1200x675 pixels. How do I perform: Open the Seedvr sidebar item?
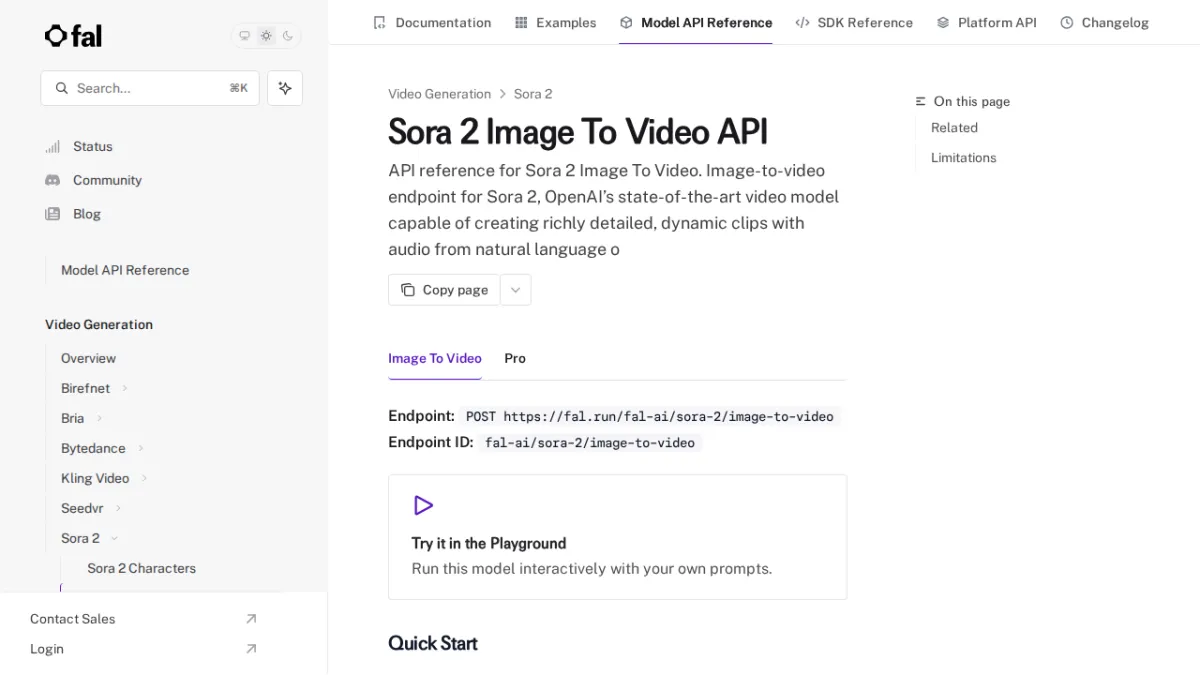tap(82, 508)
